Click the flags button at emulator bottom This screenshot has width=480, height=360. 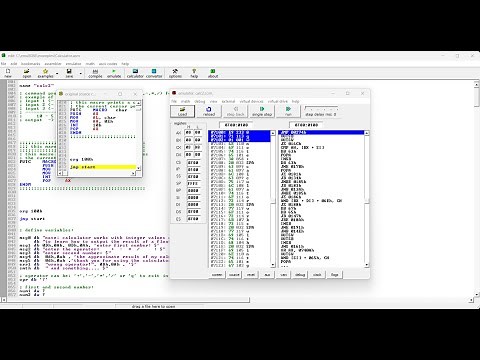point(334,275)
